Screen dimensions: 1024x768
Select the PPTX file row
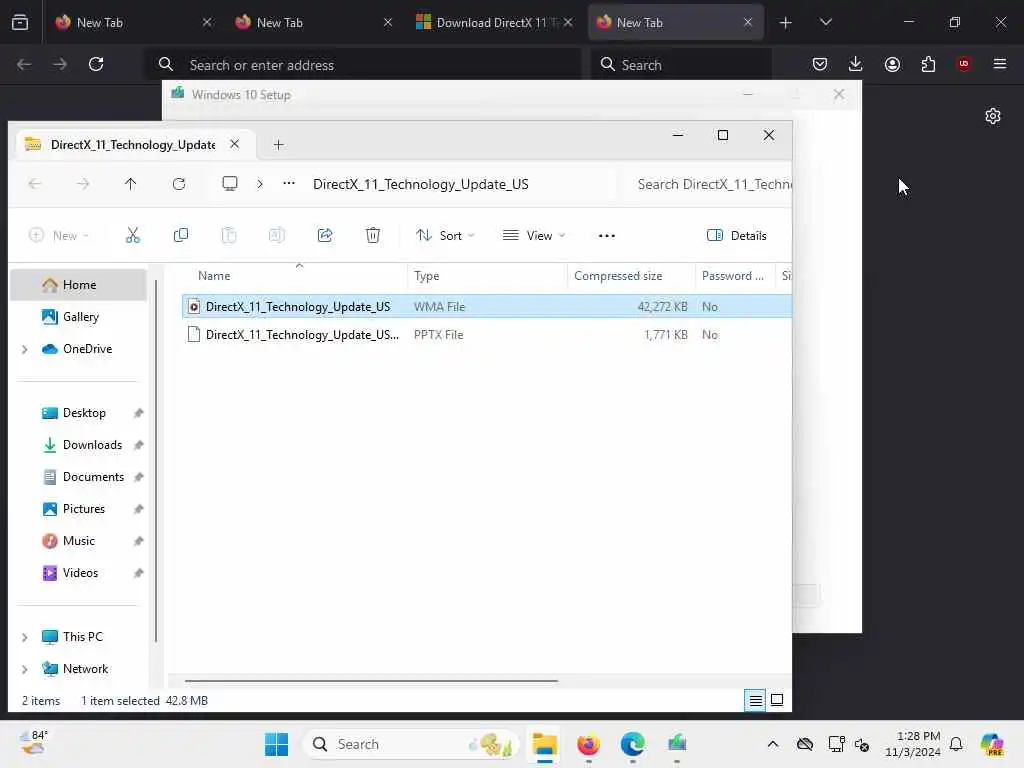pyautogui.click(x=487, y=334)
